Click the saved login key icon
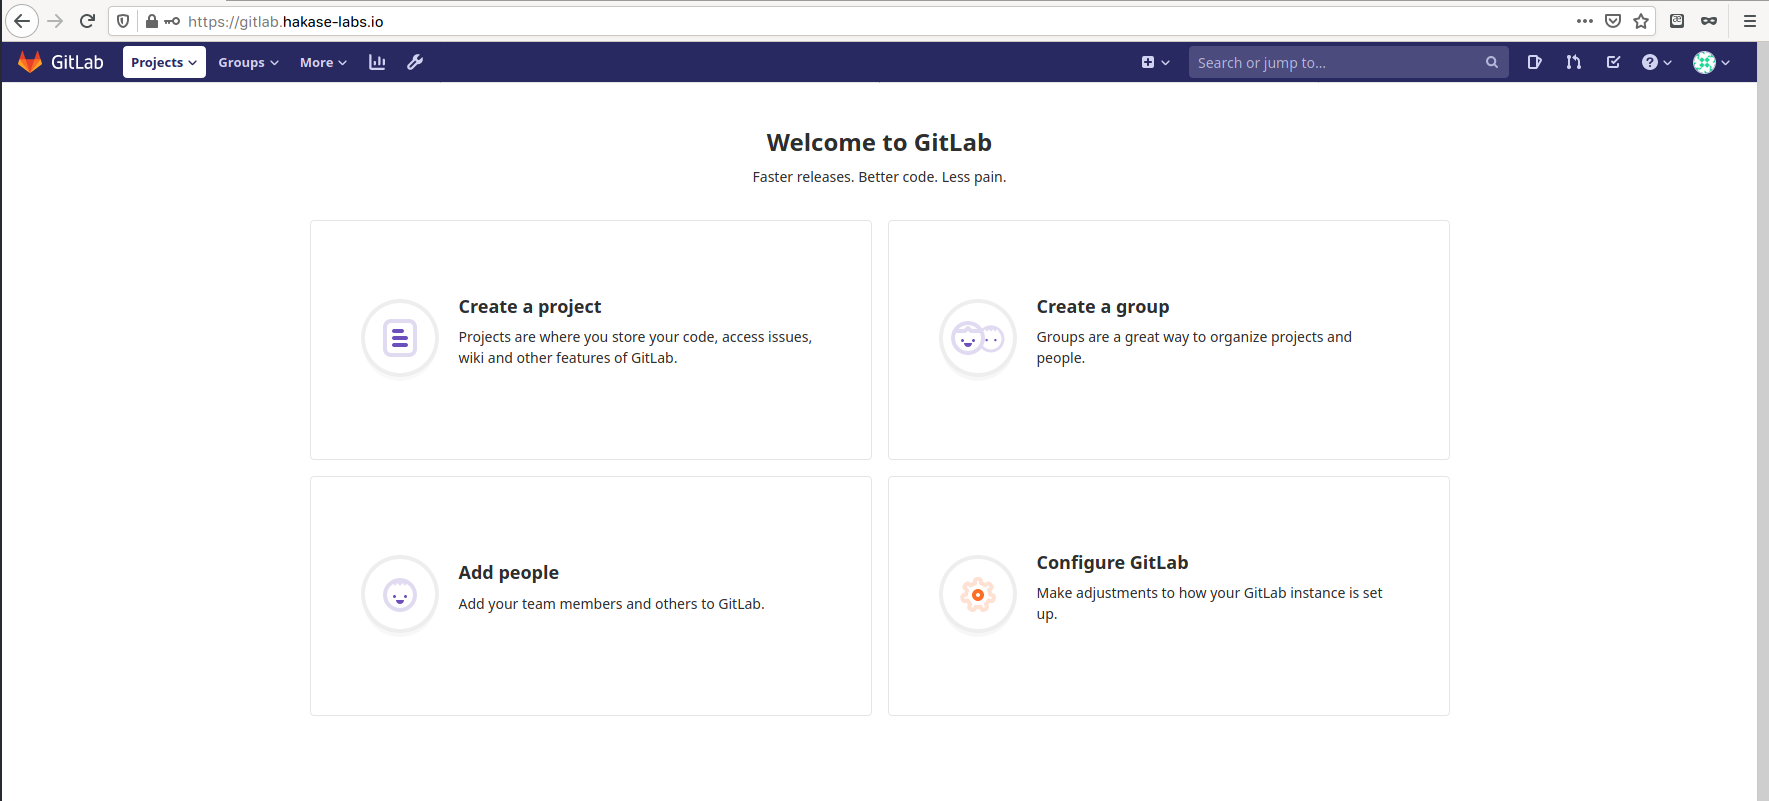 pos(172,21)
